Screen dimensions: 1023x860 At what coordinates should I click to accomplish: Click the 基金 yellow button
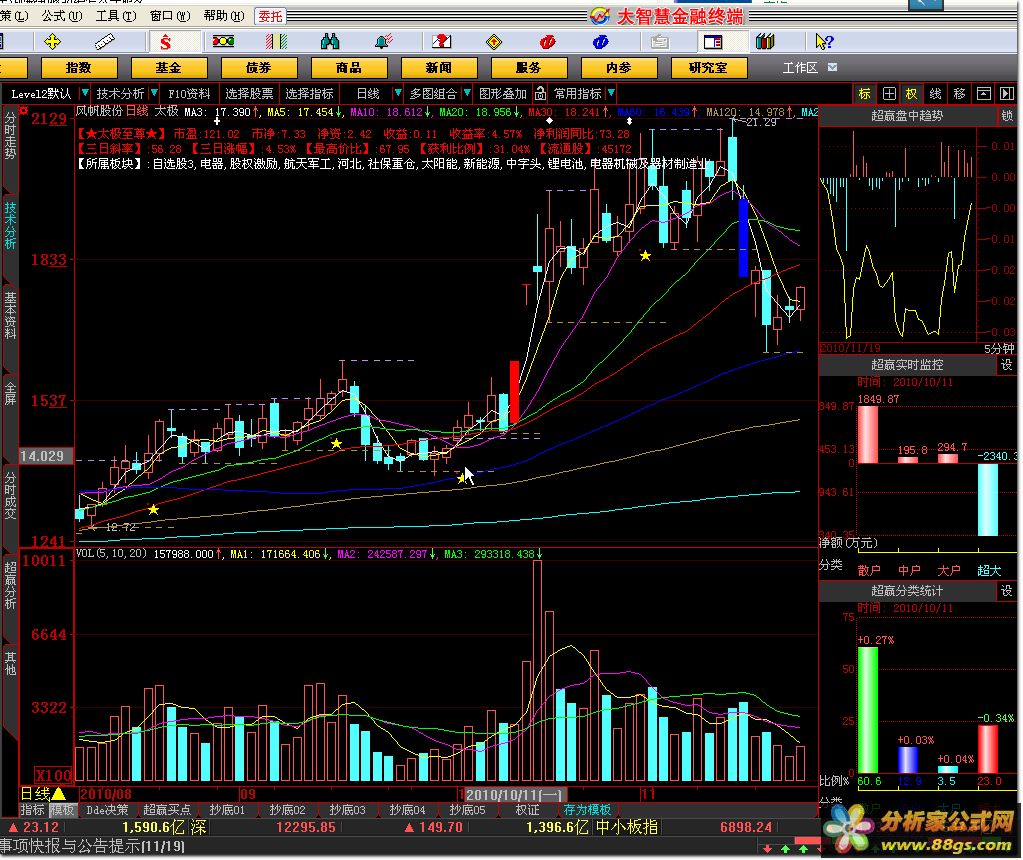pyautogui.click(x=169, y=68)
